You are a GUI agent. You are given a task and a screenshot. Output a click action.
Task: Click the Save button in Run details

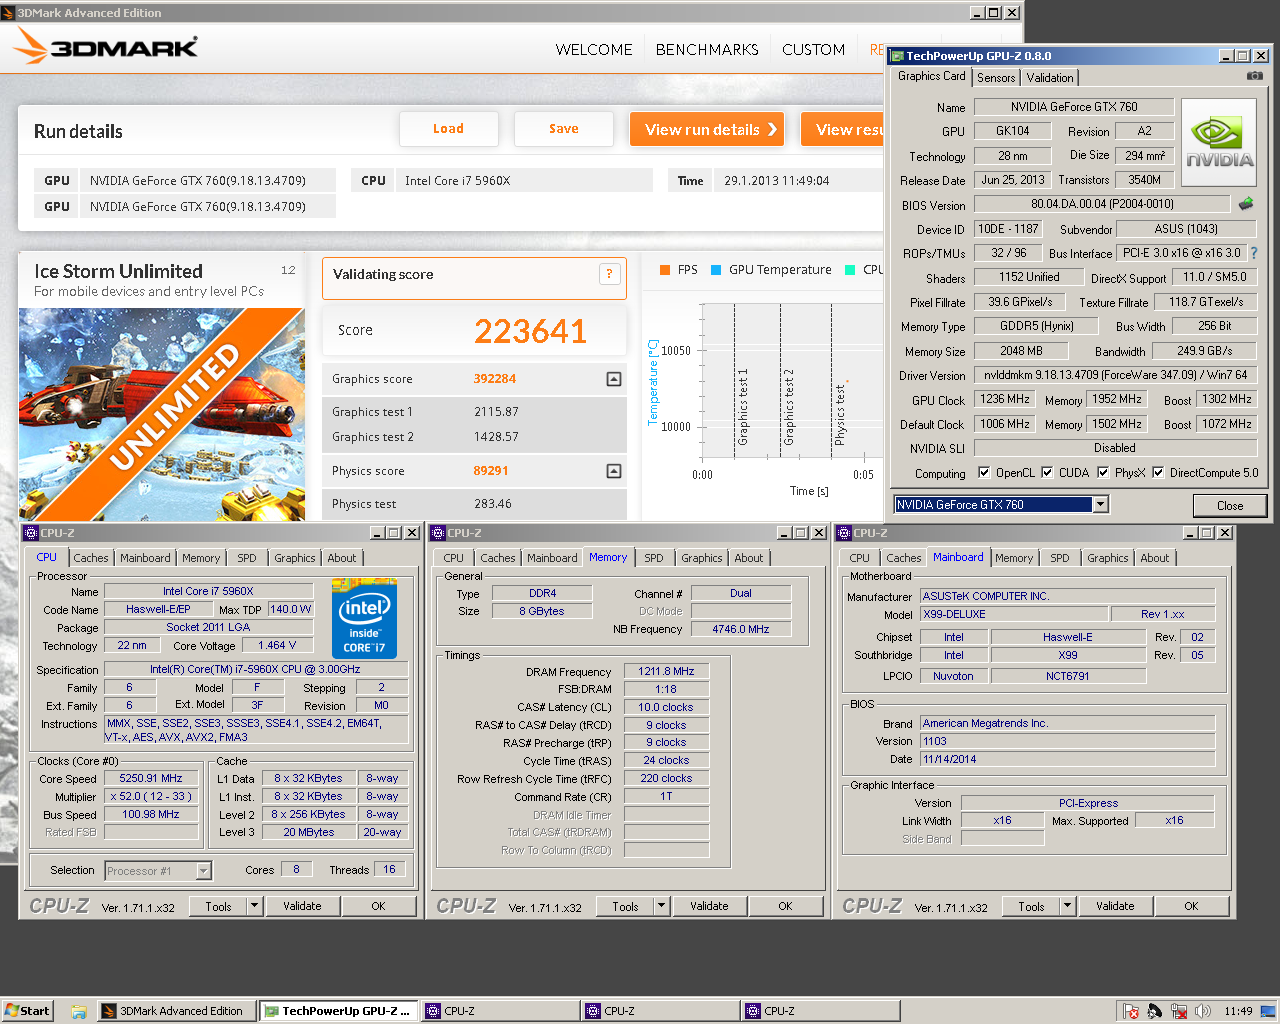point(564,129)
